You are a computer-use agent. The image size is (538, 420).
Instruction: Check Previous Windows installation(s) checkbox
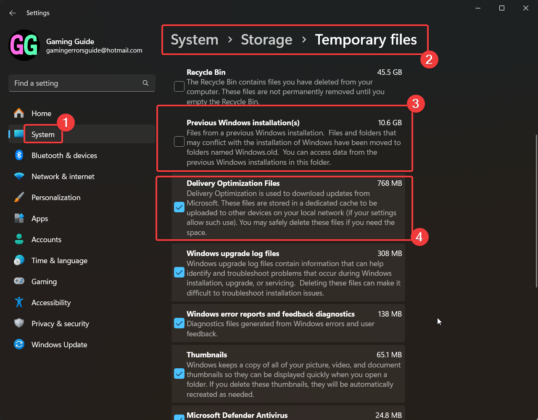(x=179, y=141)
